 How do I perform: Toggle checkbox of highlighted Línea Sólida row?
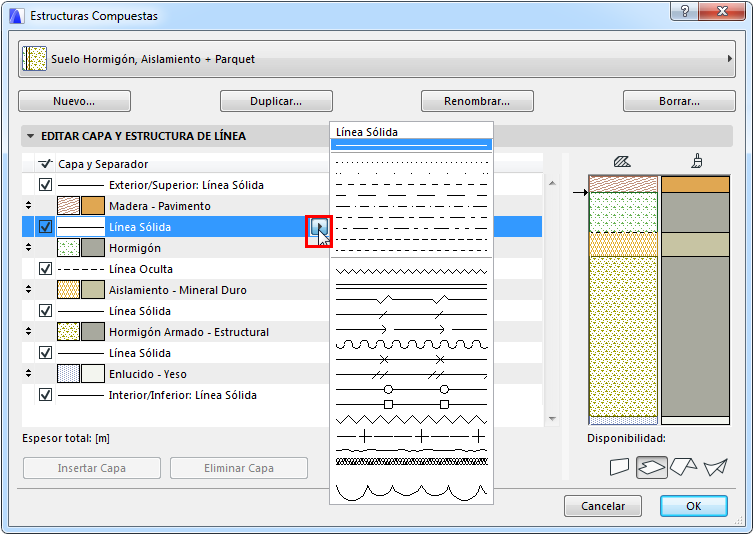click(x=45, y=227)
